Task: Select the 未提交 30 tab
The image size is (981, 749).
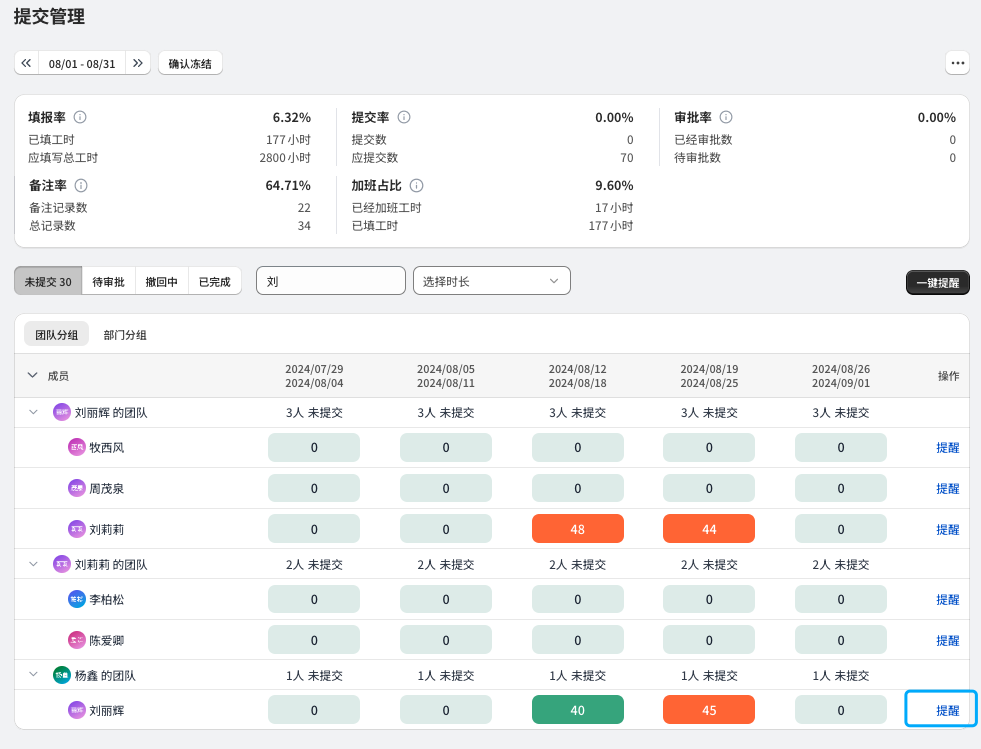Action: click(48, 282)
